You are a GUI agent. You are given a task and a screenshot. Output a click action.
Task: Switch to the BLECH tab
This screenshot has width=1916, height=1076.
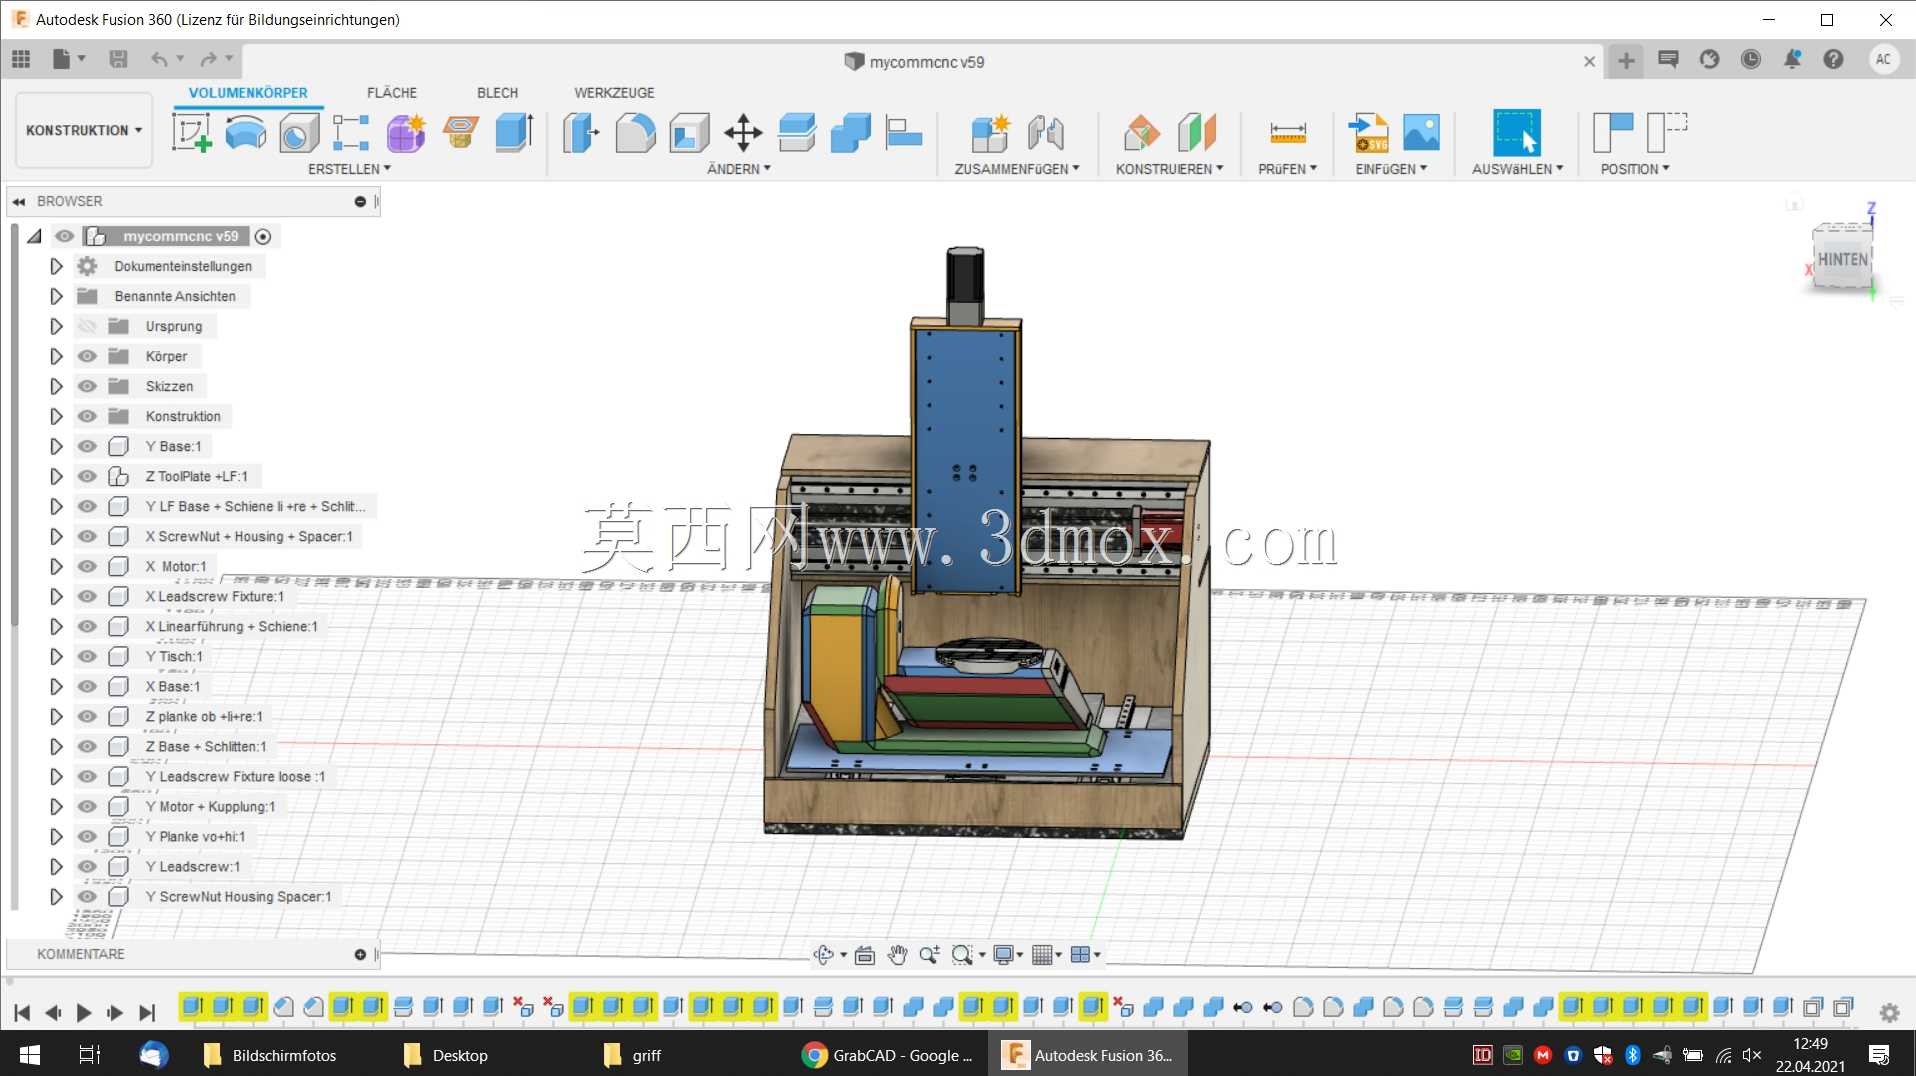497,92
